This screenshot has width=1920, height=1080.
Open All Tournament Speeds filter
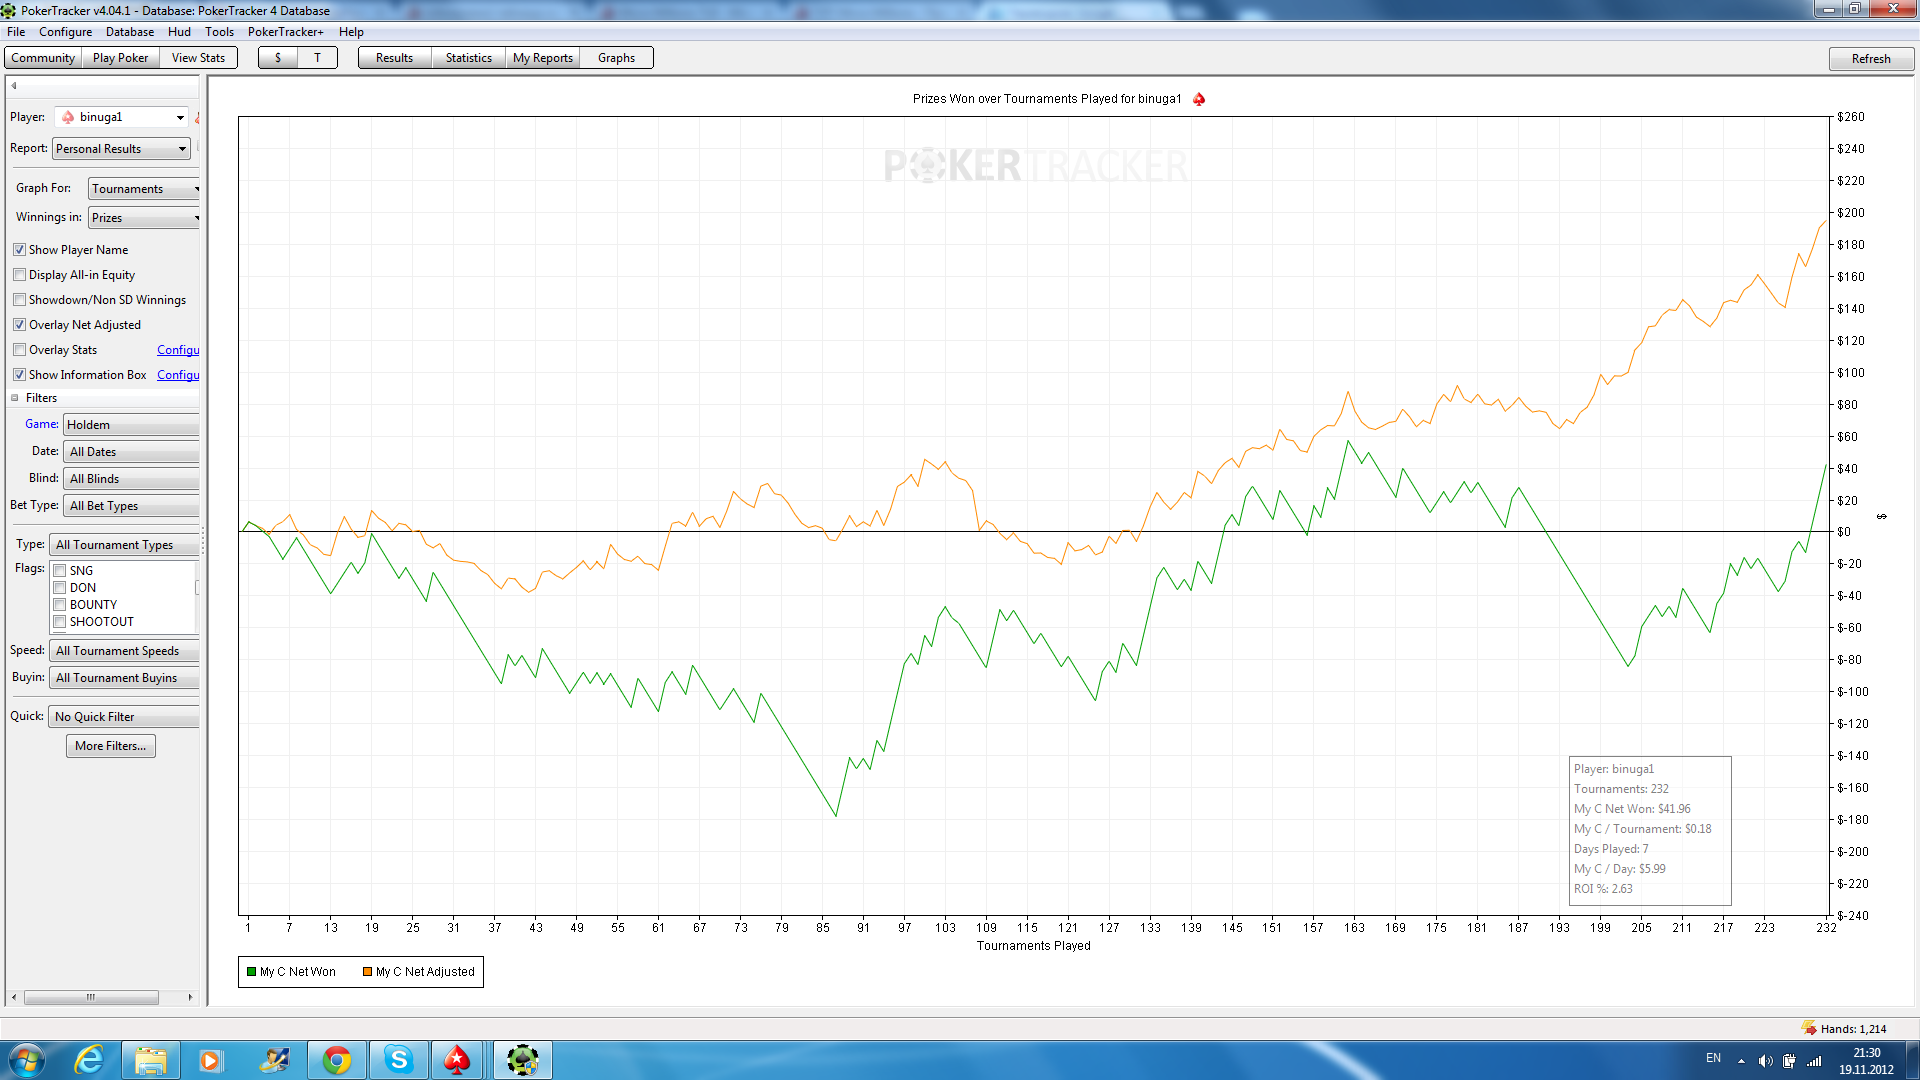(124, 651)
